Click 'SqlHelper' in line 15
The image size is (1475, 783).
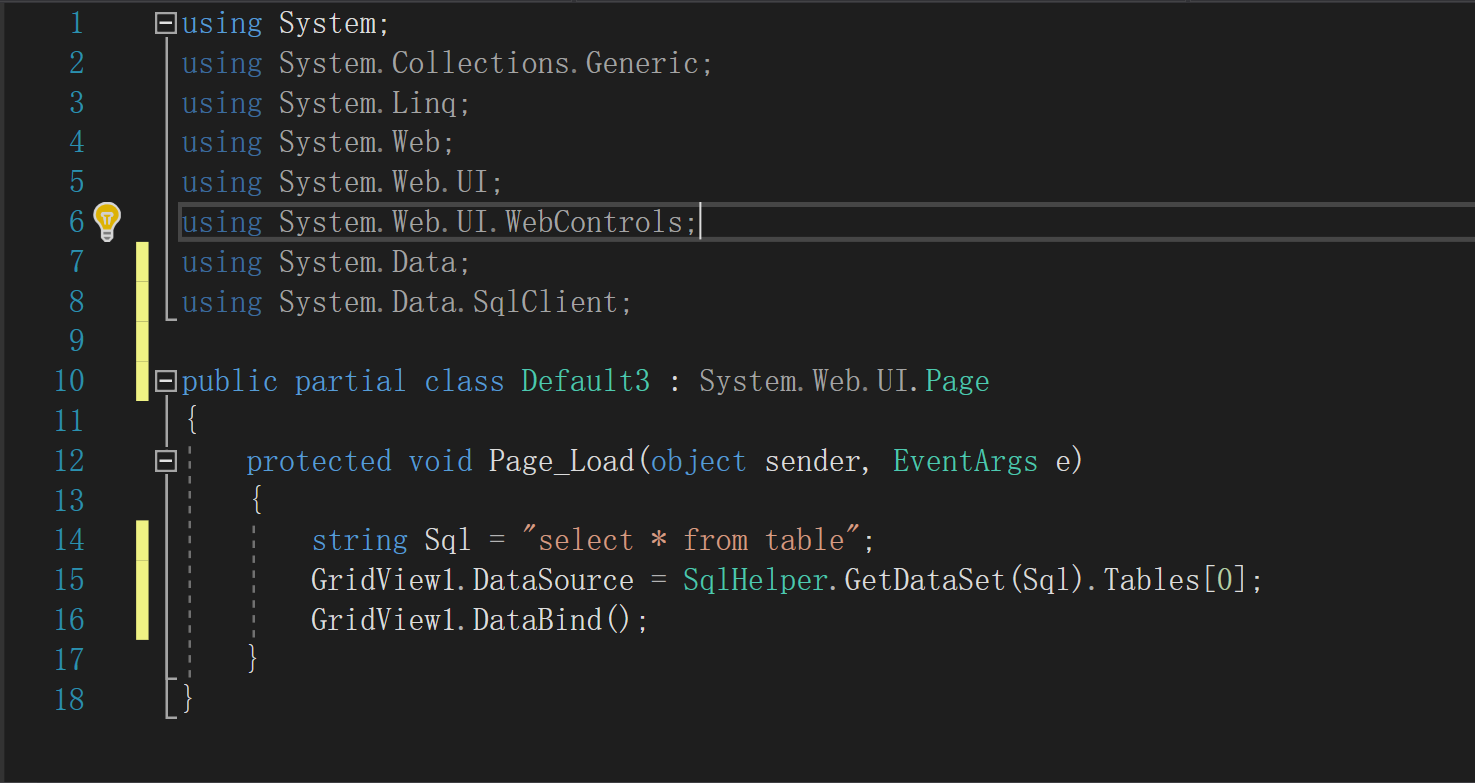[x=755, y=580]
